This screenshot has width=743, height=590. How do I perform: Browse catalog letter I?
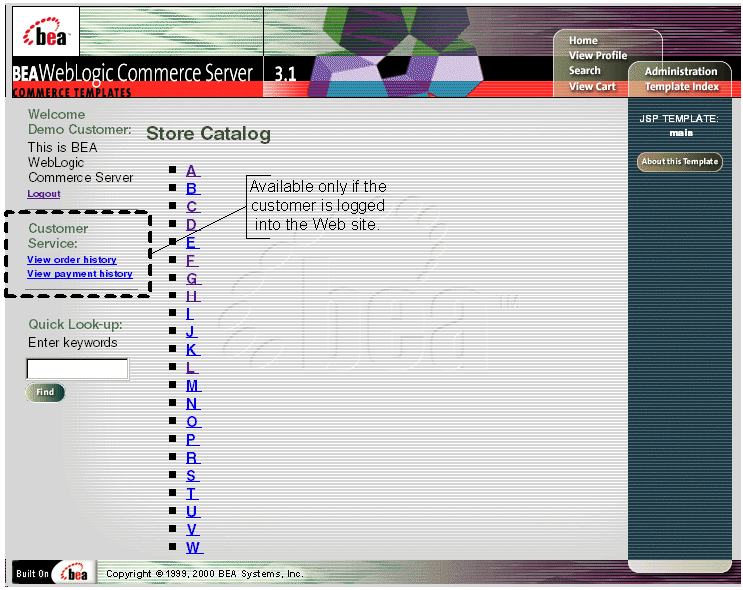coord(190,314)
